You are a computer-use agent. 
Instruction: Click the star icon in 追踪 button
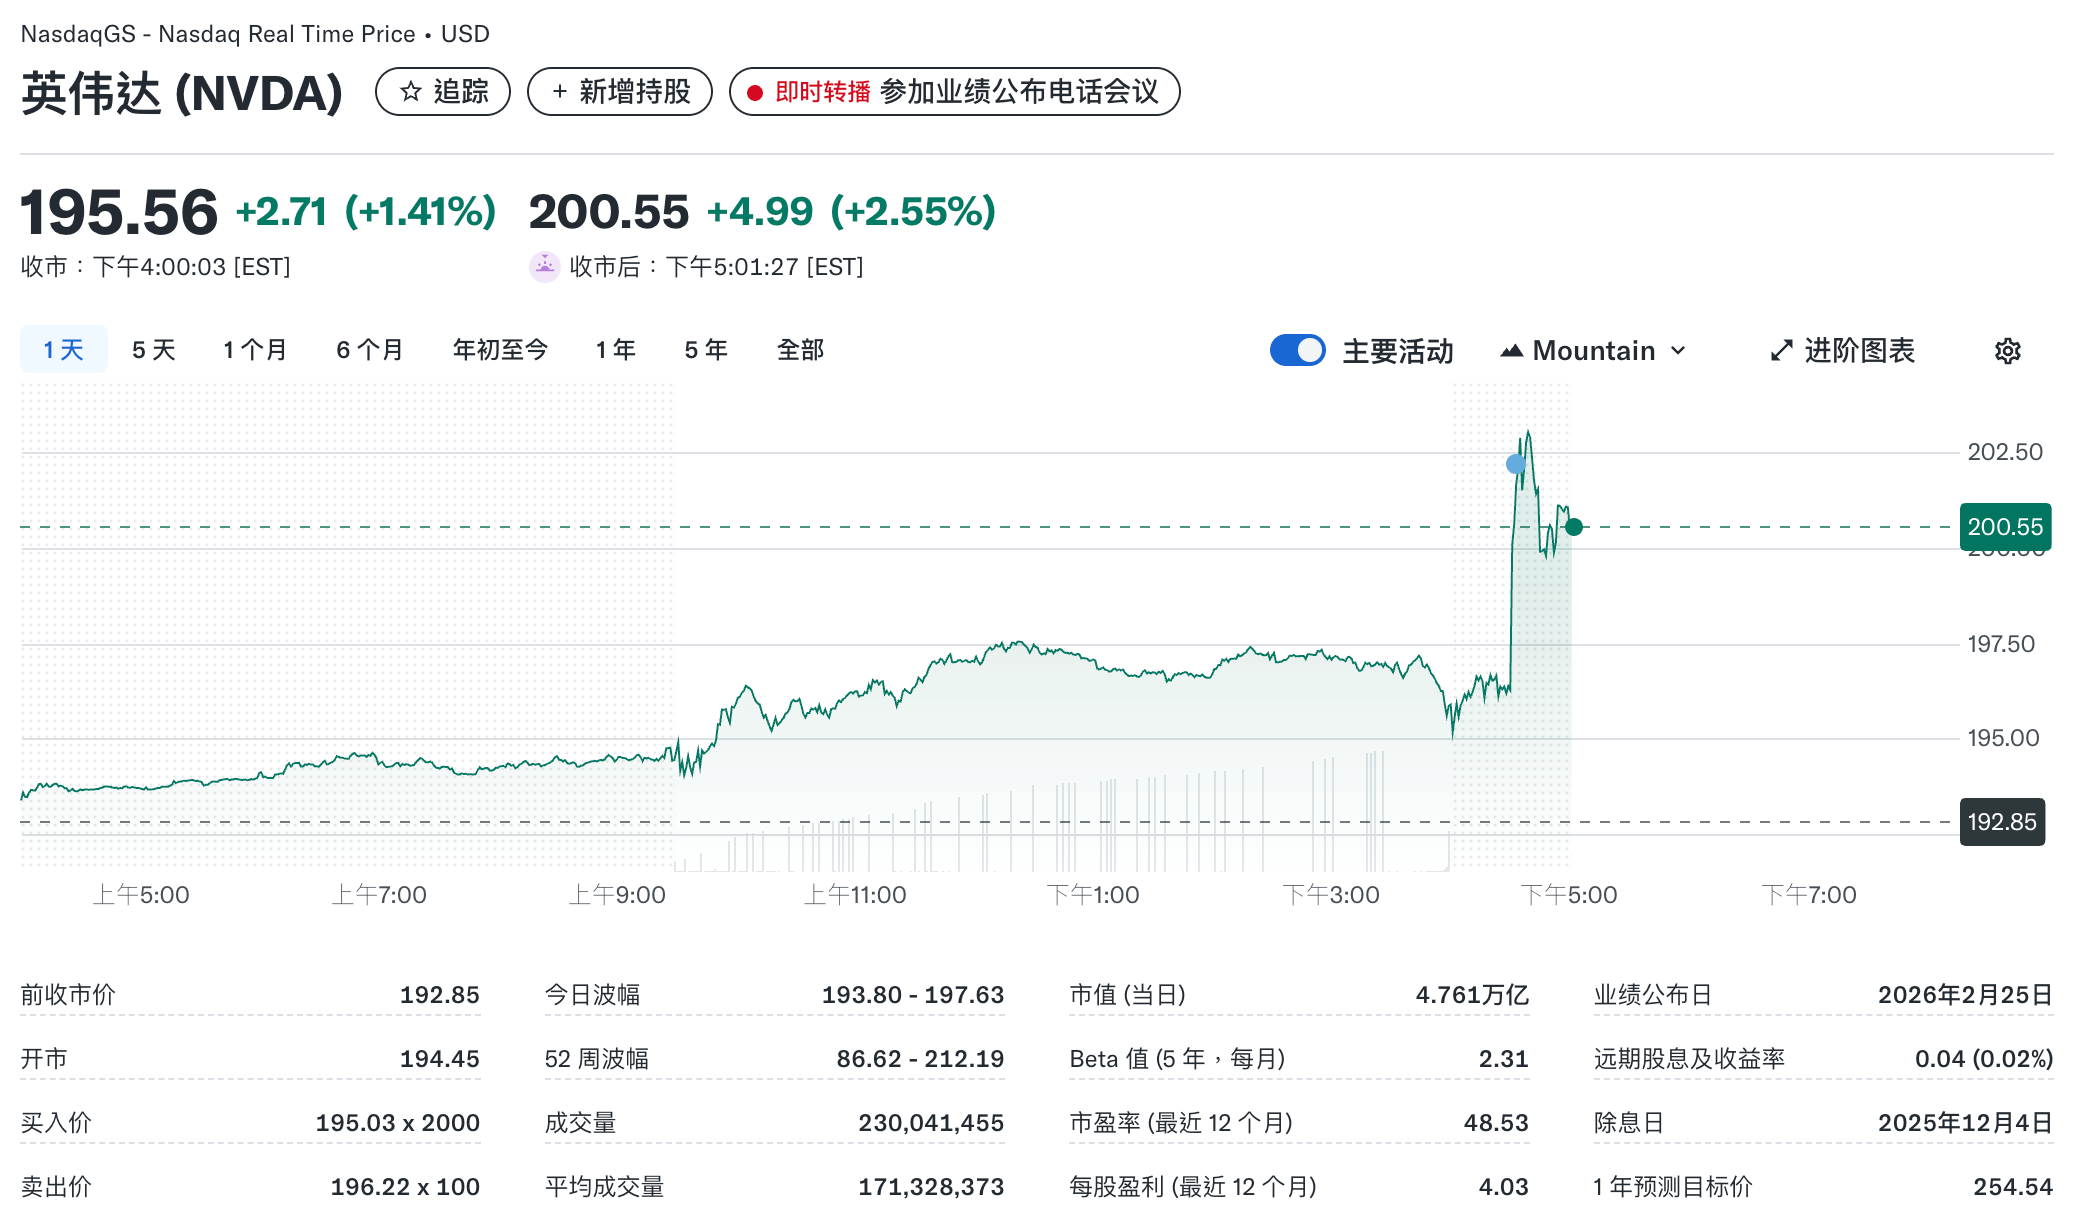[x=410, y=92]
